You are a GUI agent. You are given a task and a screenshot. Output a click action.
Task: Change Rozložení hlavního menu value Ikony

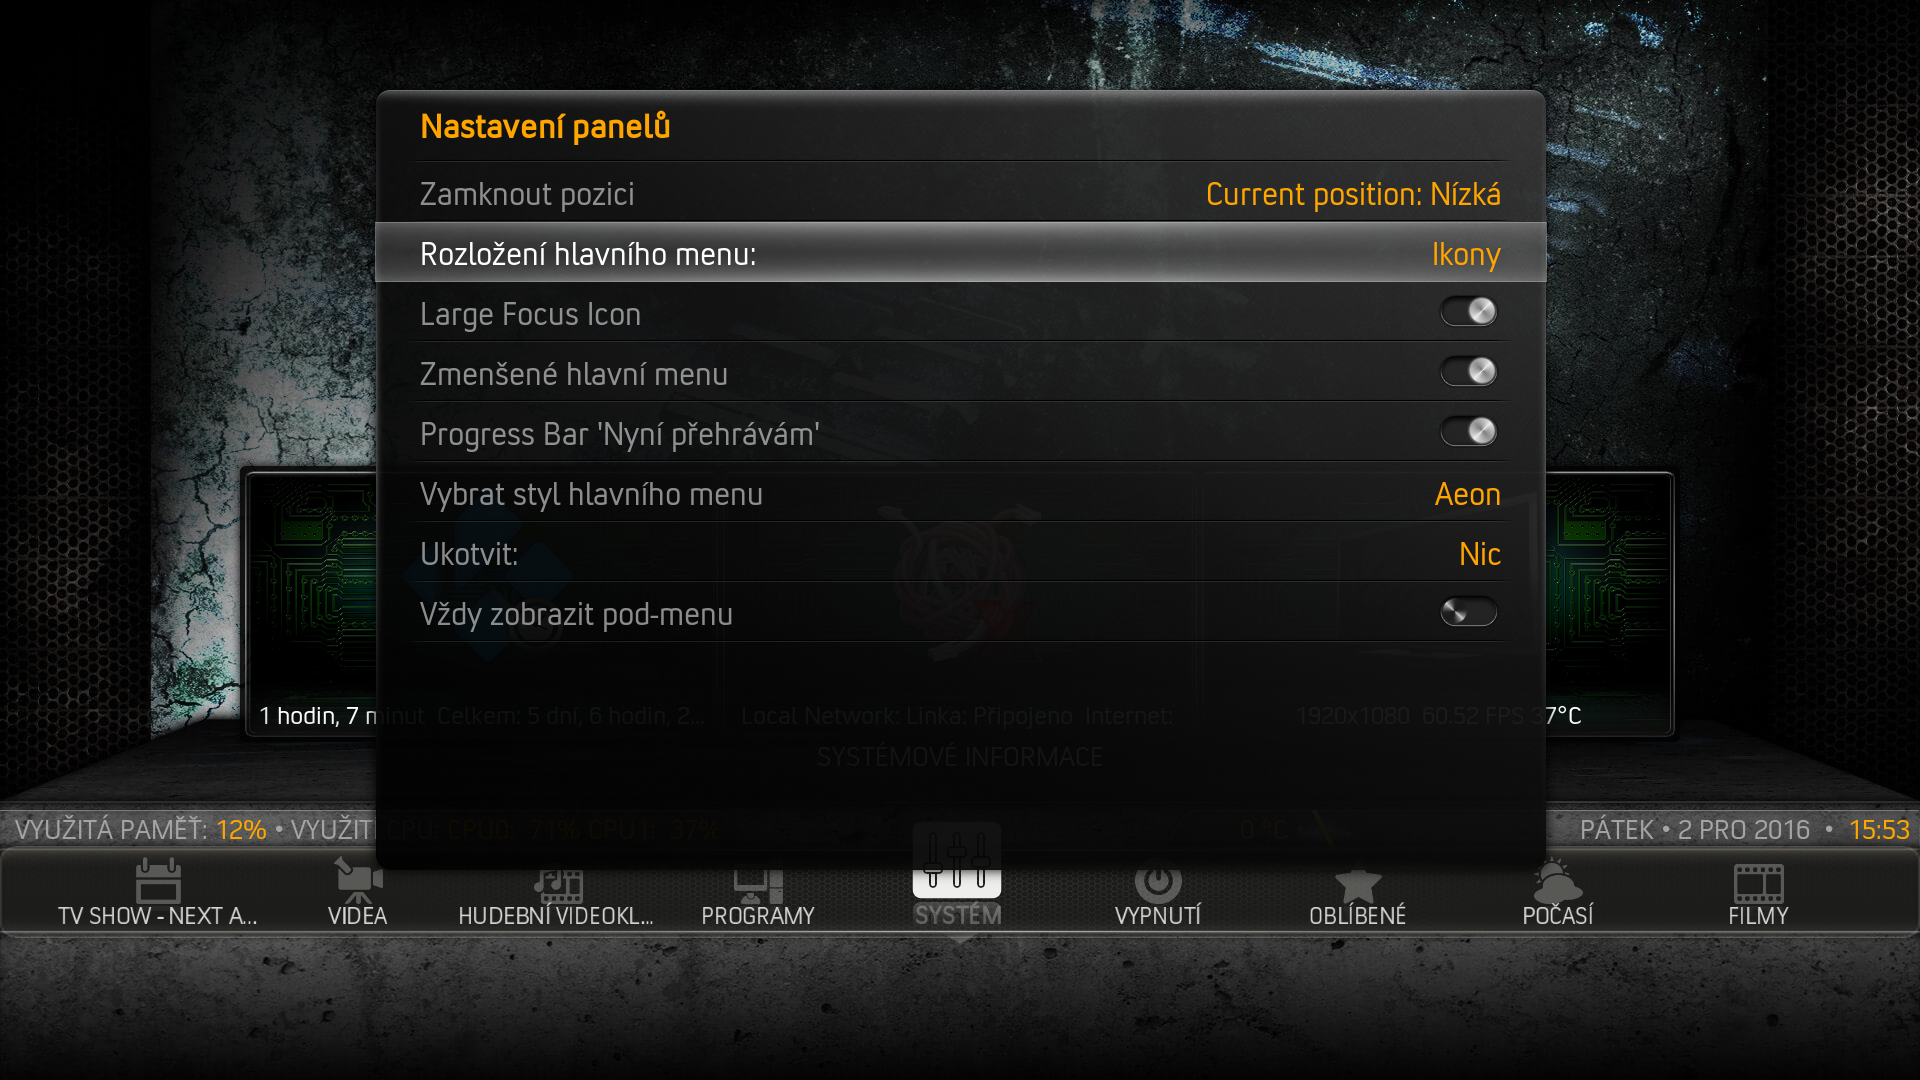point(1466,254)
